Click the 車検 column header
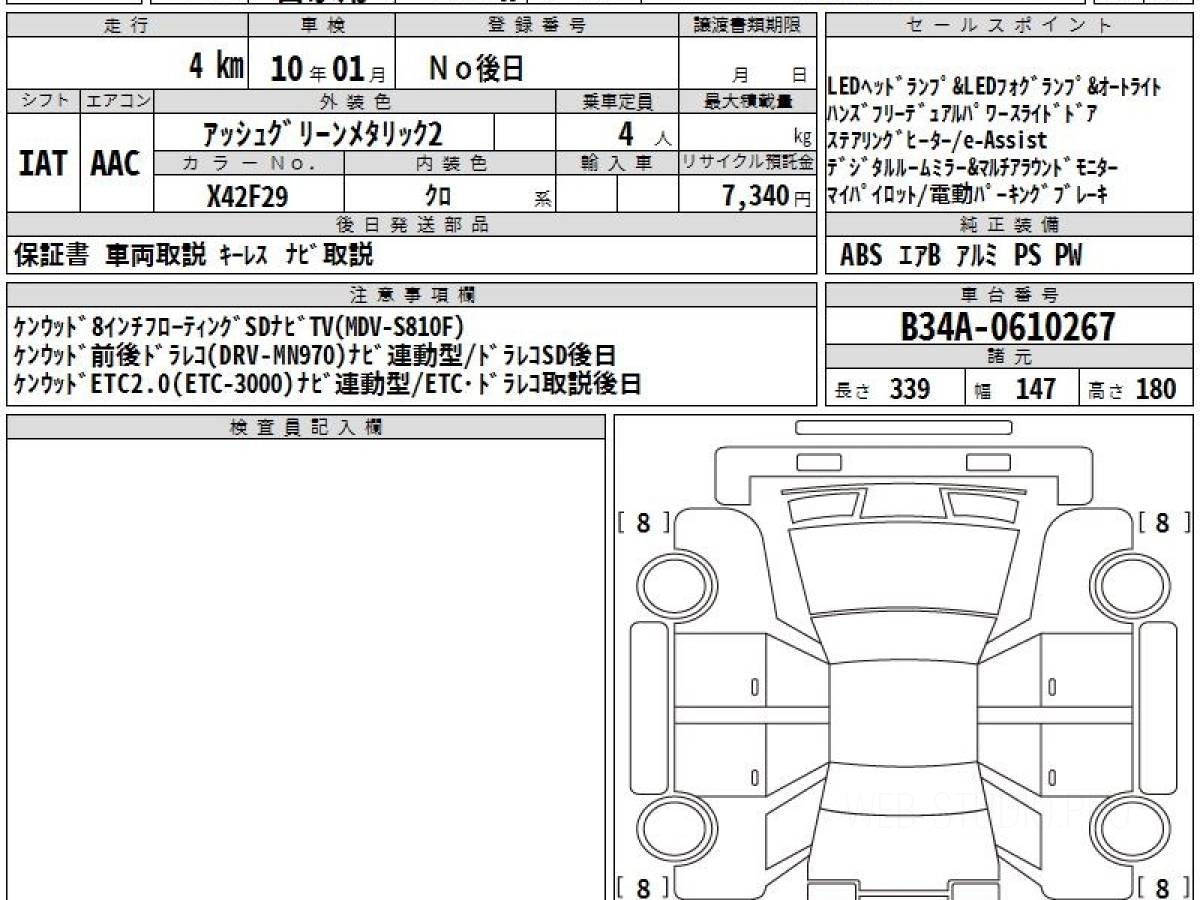 [x=322, y=26]
